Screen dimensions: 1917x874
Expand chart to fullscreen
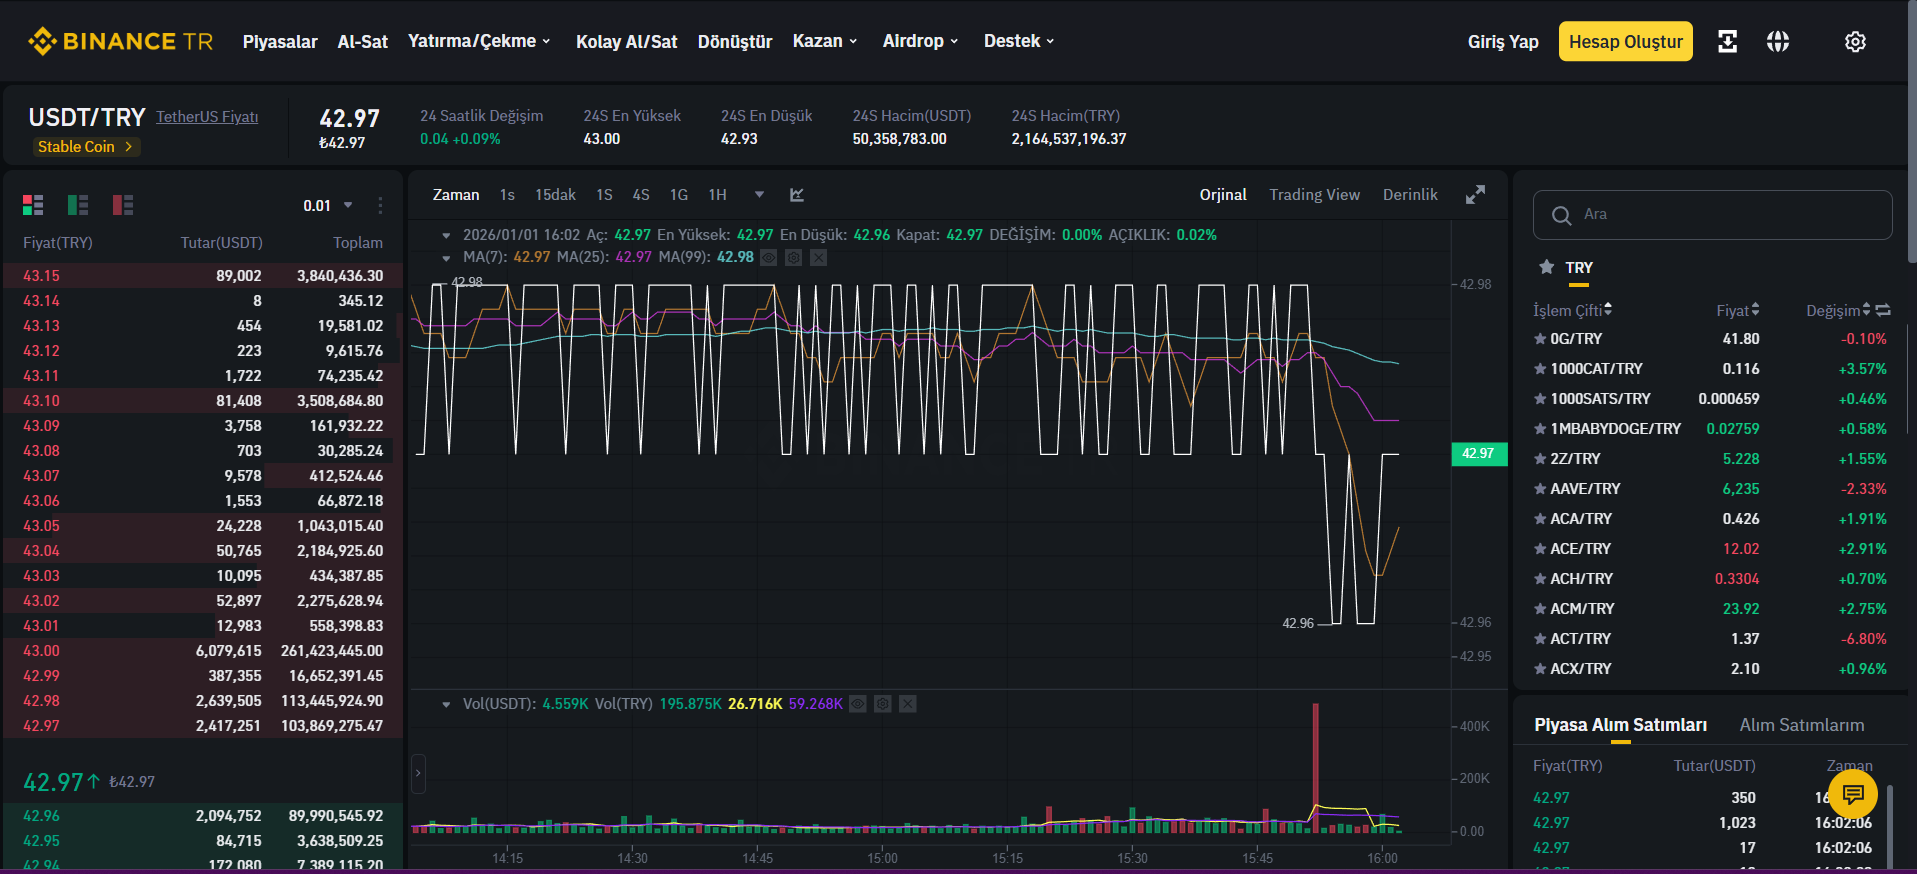1475,195
